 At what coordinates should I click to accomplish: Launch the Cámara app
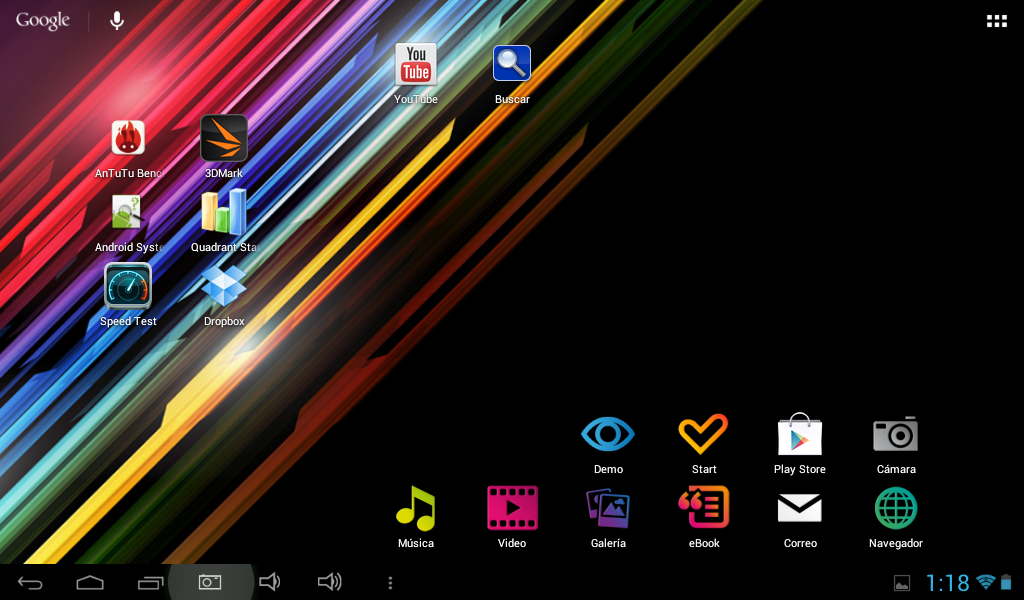pyautogui.click(x=895, y=436)
